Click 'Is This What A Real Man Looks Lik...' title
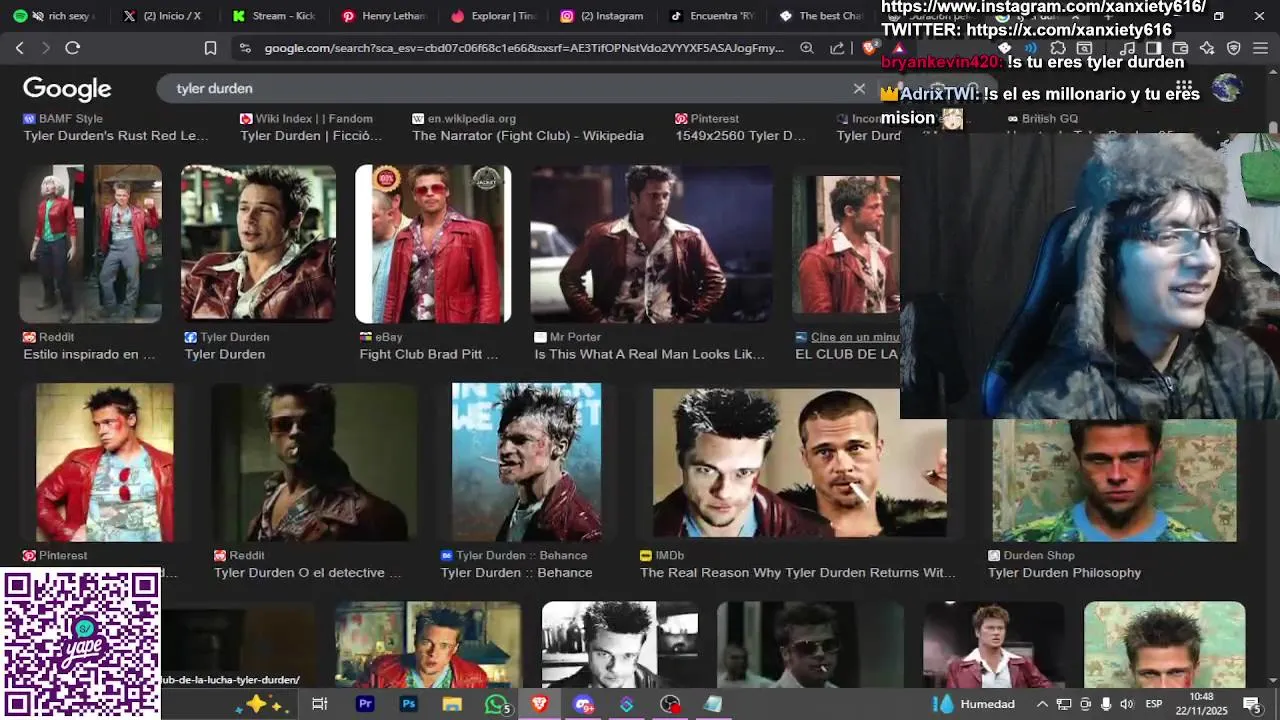 tap(649, 354)
